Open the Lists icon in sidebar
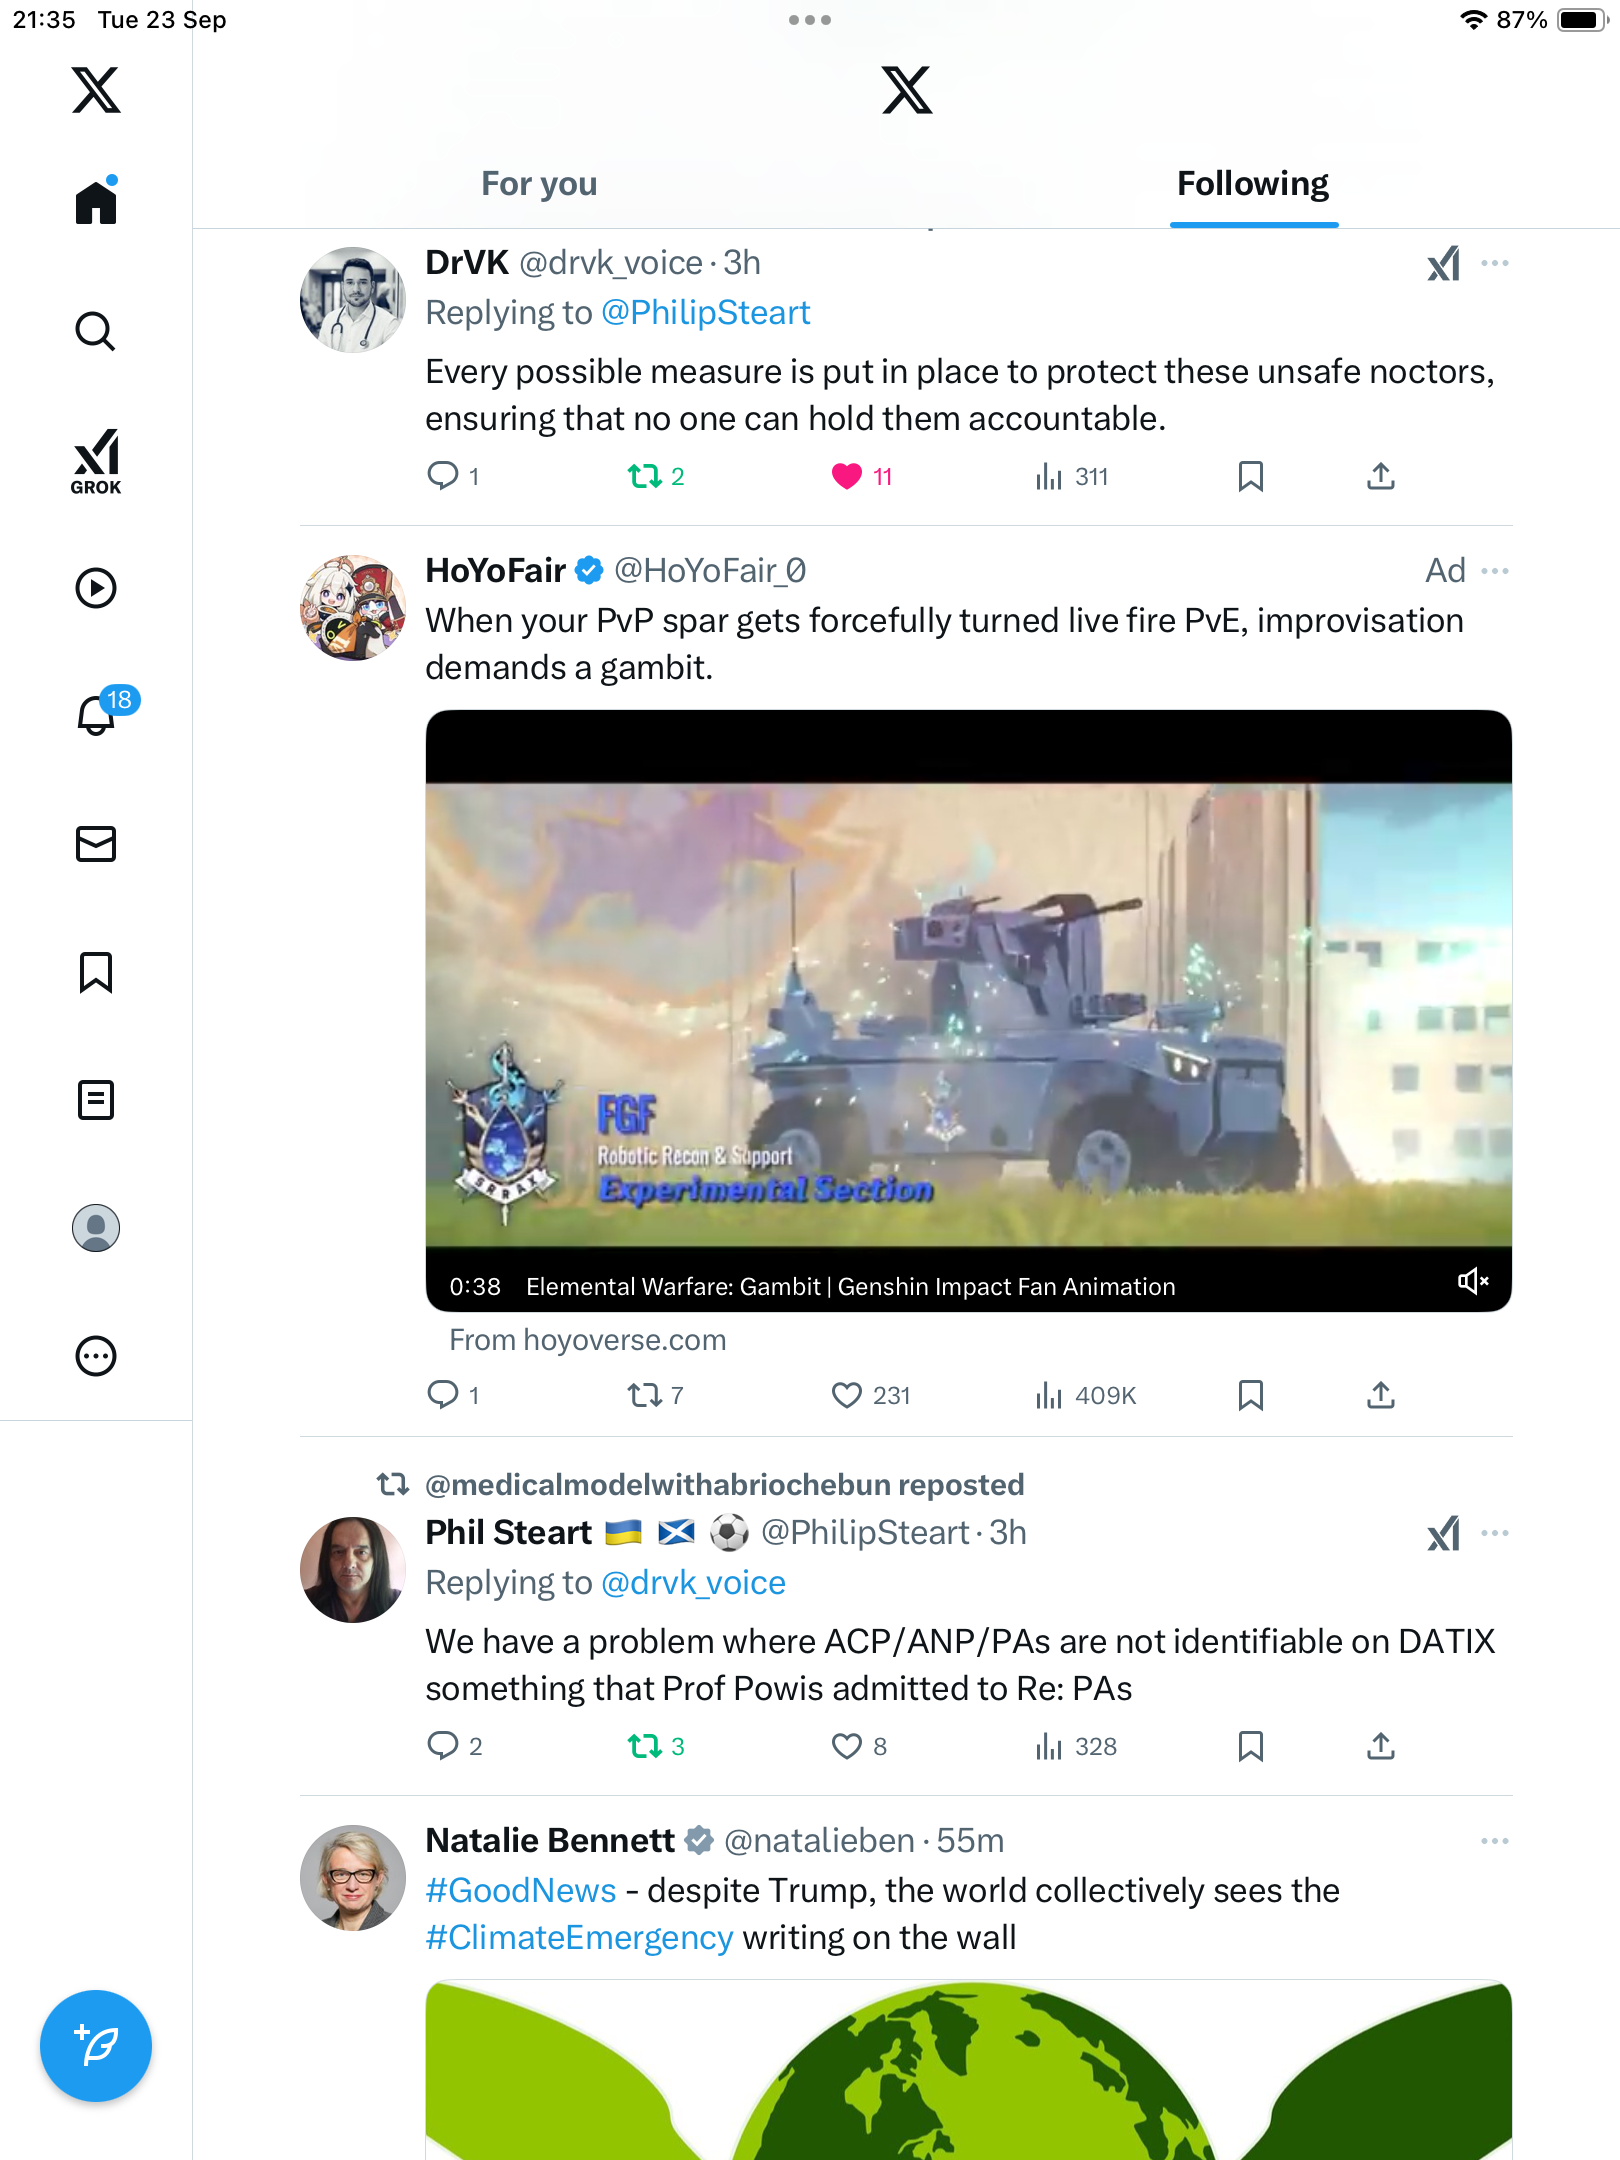The image size is (1620, 2160). (x=96, y=1100)
